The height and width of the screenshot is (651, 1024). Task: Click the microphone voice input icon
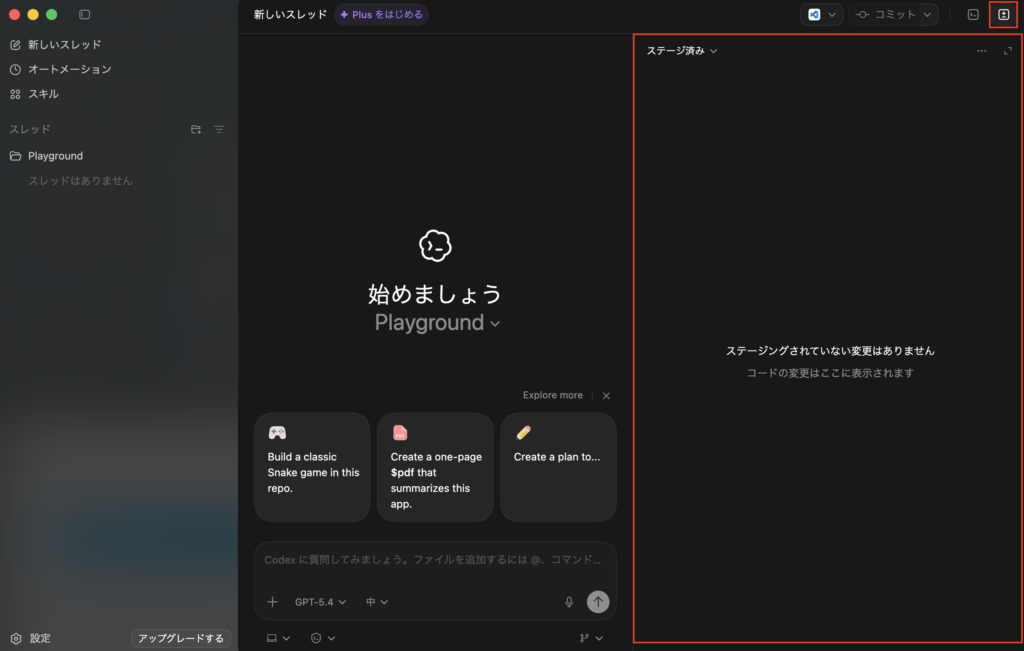(x=569, y=602)
